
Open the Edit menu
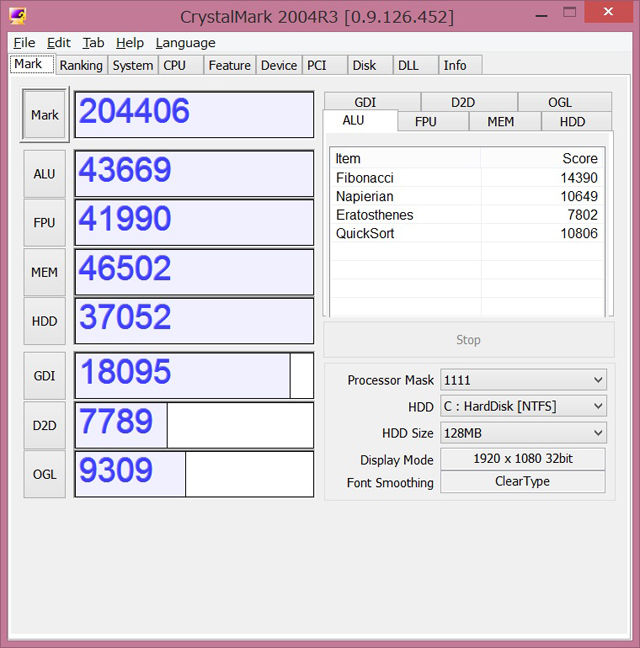[58, 43]
